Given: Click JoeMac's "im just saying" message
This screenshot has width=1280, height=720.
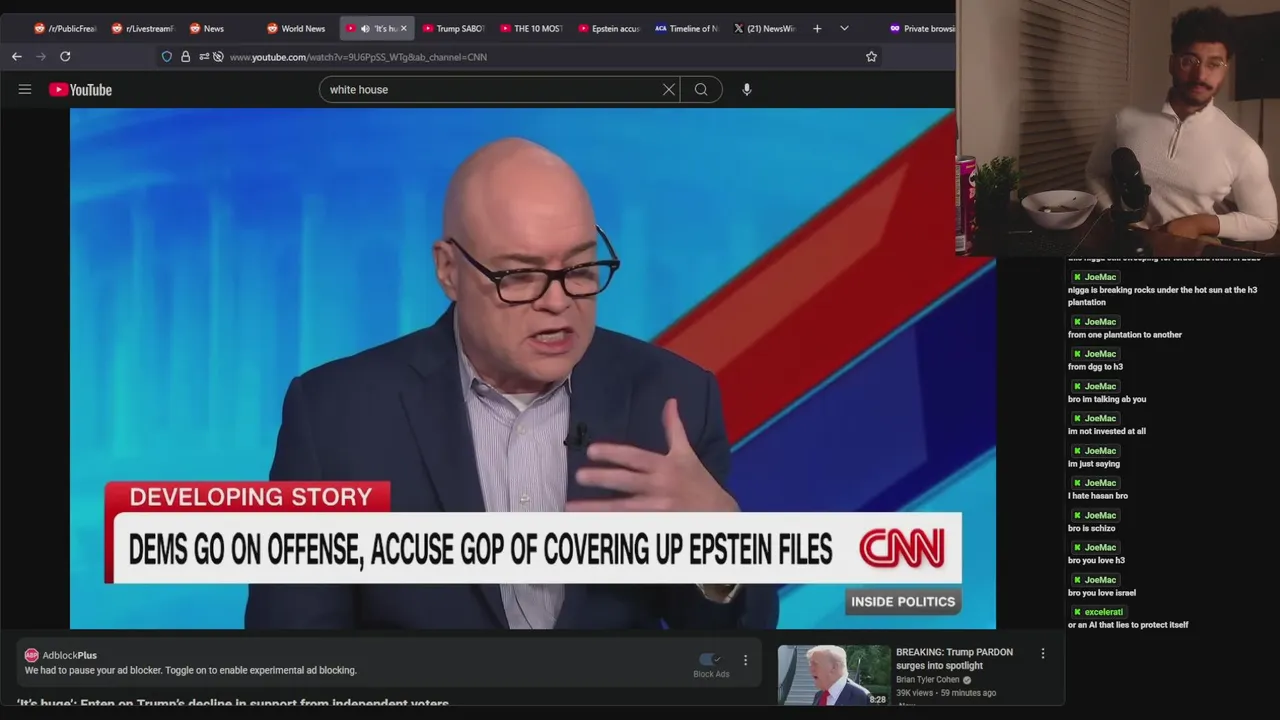Looking at the screenshot, I should click(x=1094, y=464).
